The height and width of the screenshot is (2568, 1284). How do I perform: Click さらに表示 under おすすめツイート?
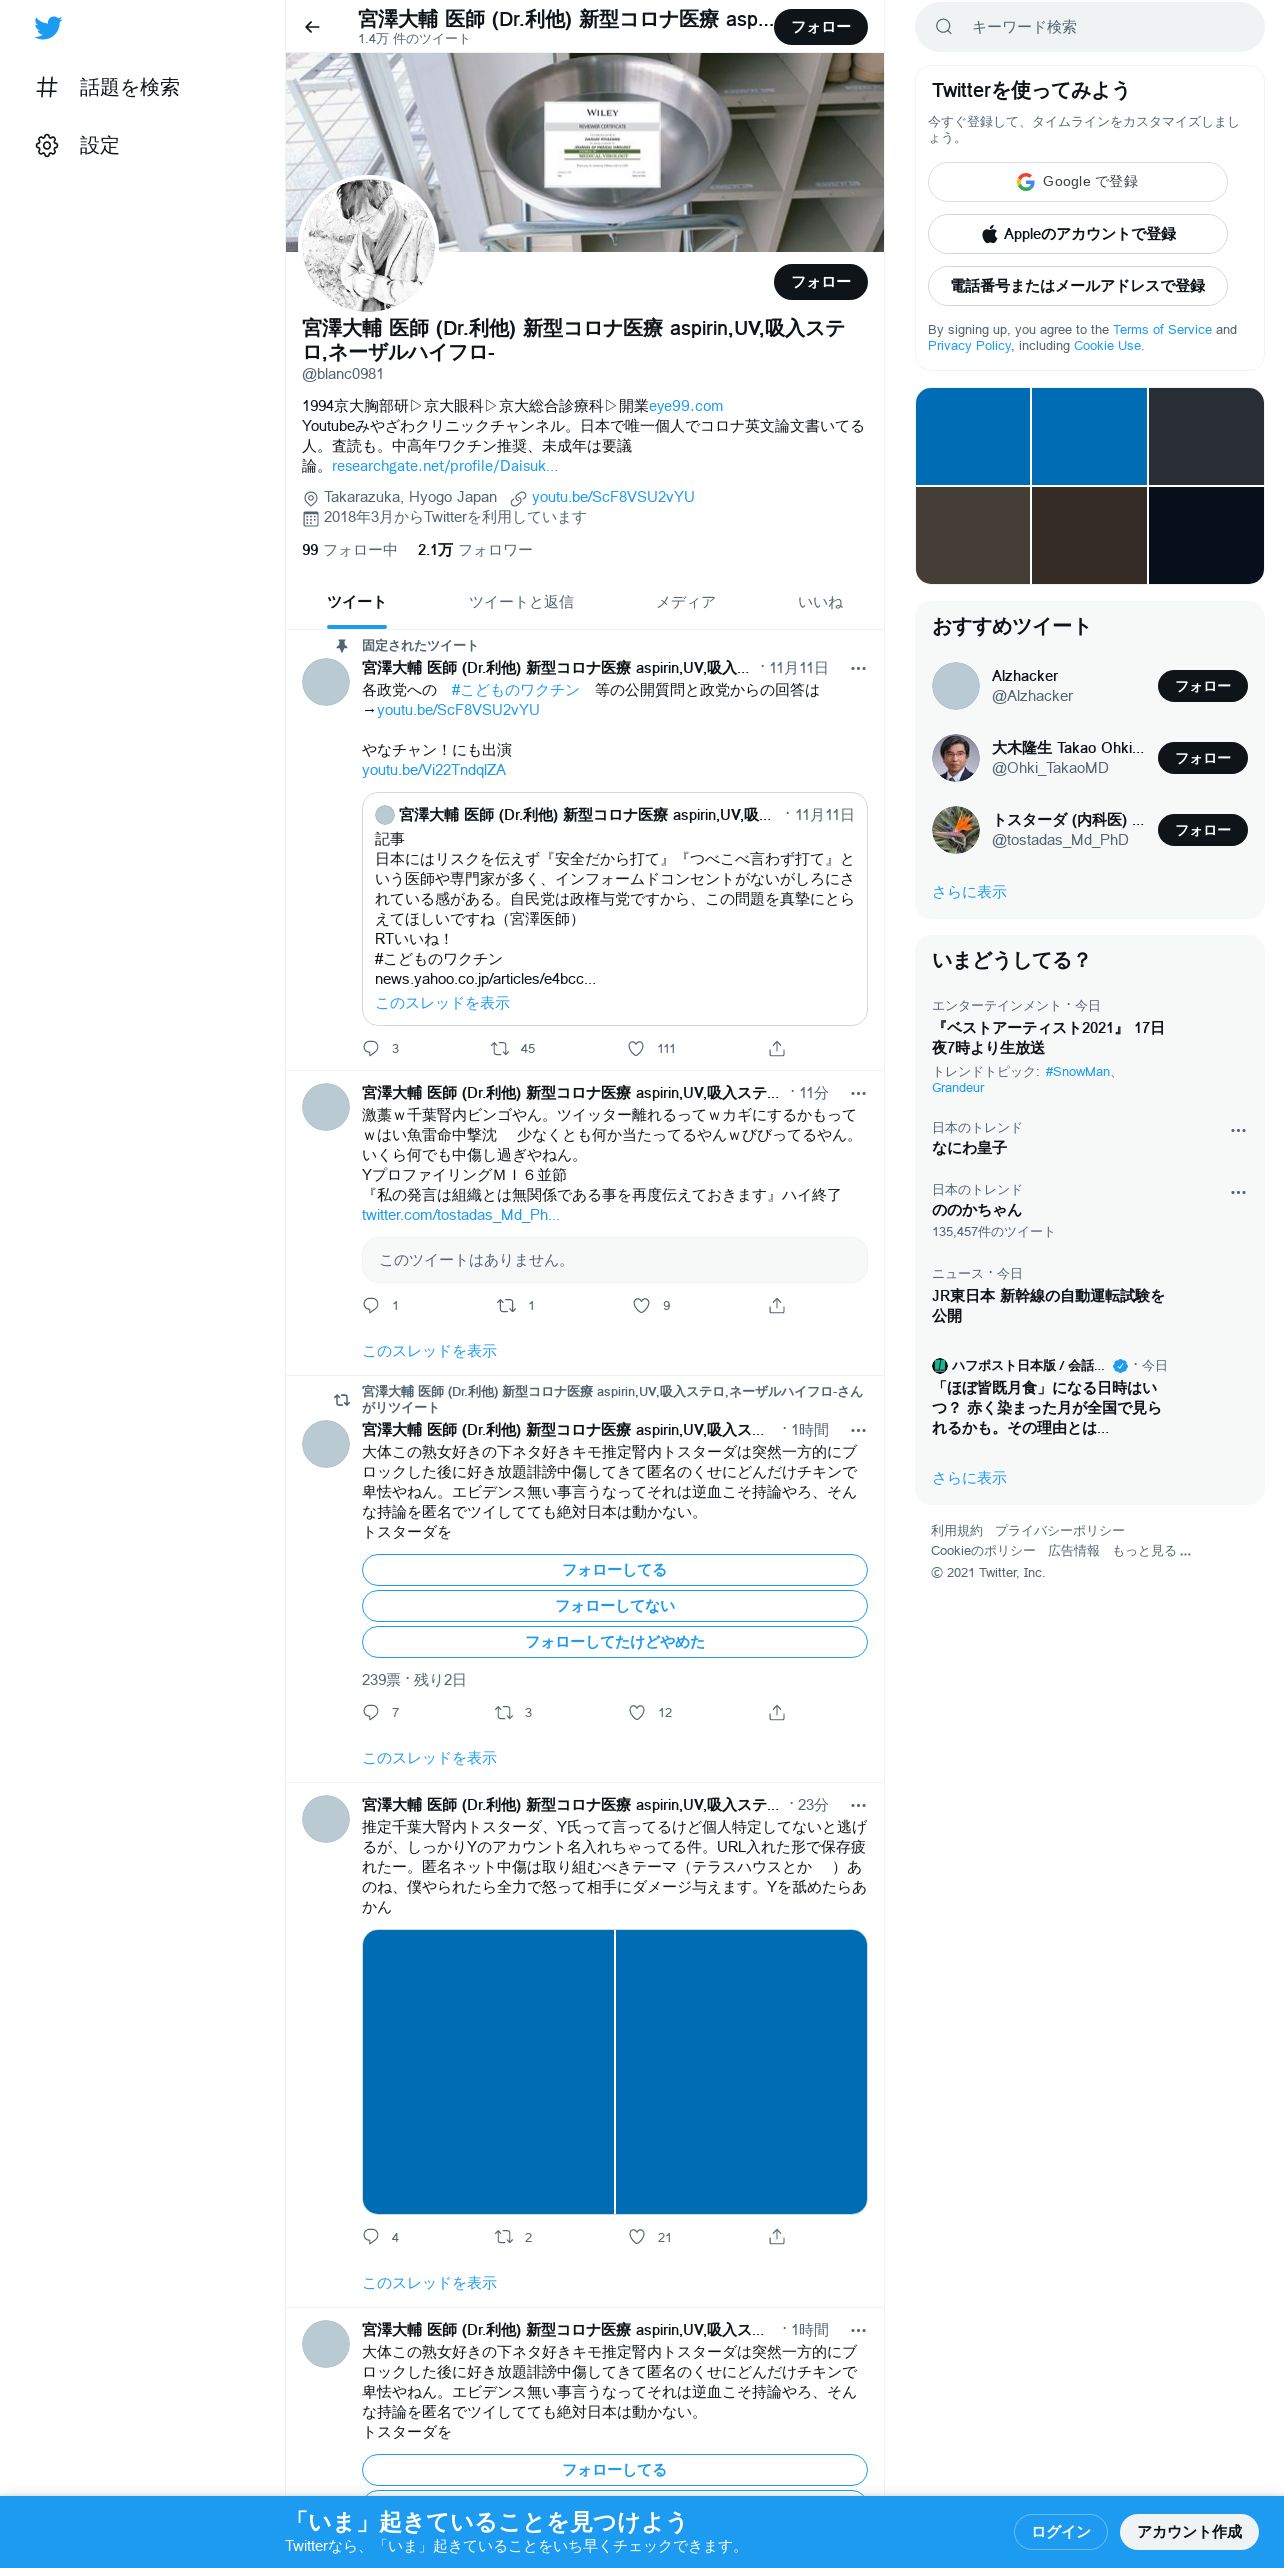tap(969, 892)
